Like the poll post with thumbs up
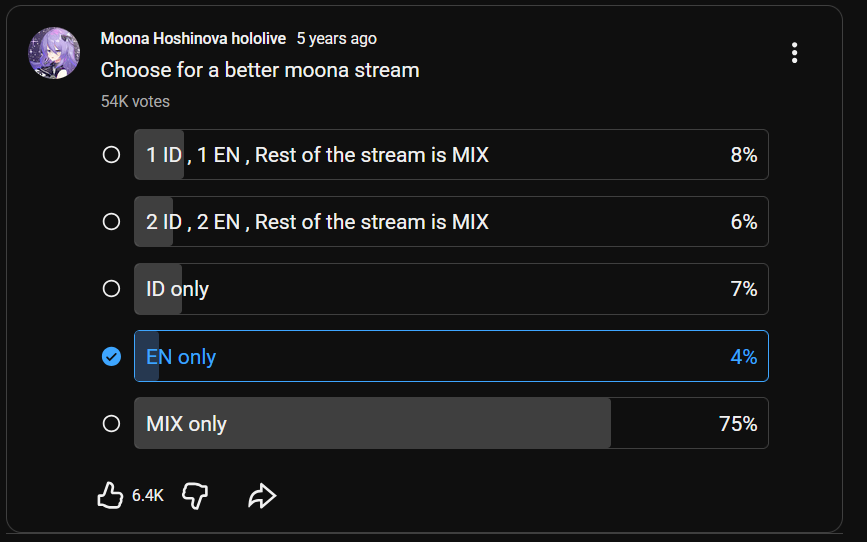Viewport: 867px width, 542px height. [x=110, y=495]
